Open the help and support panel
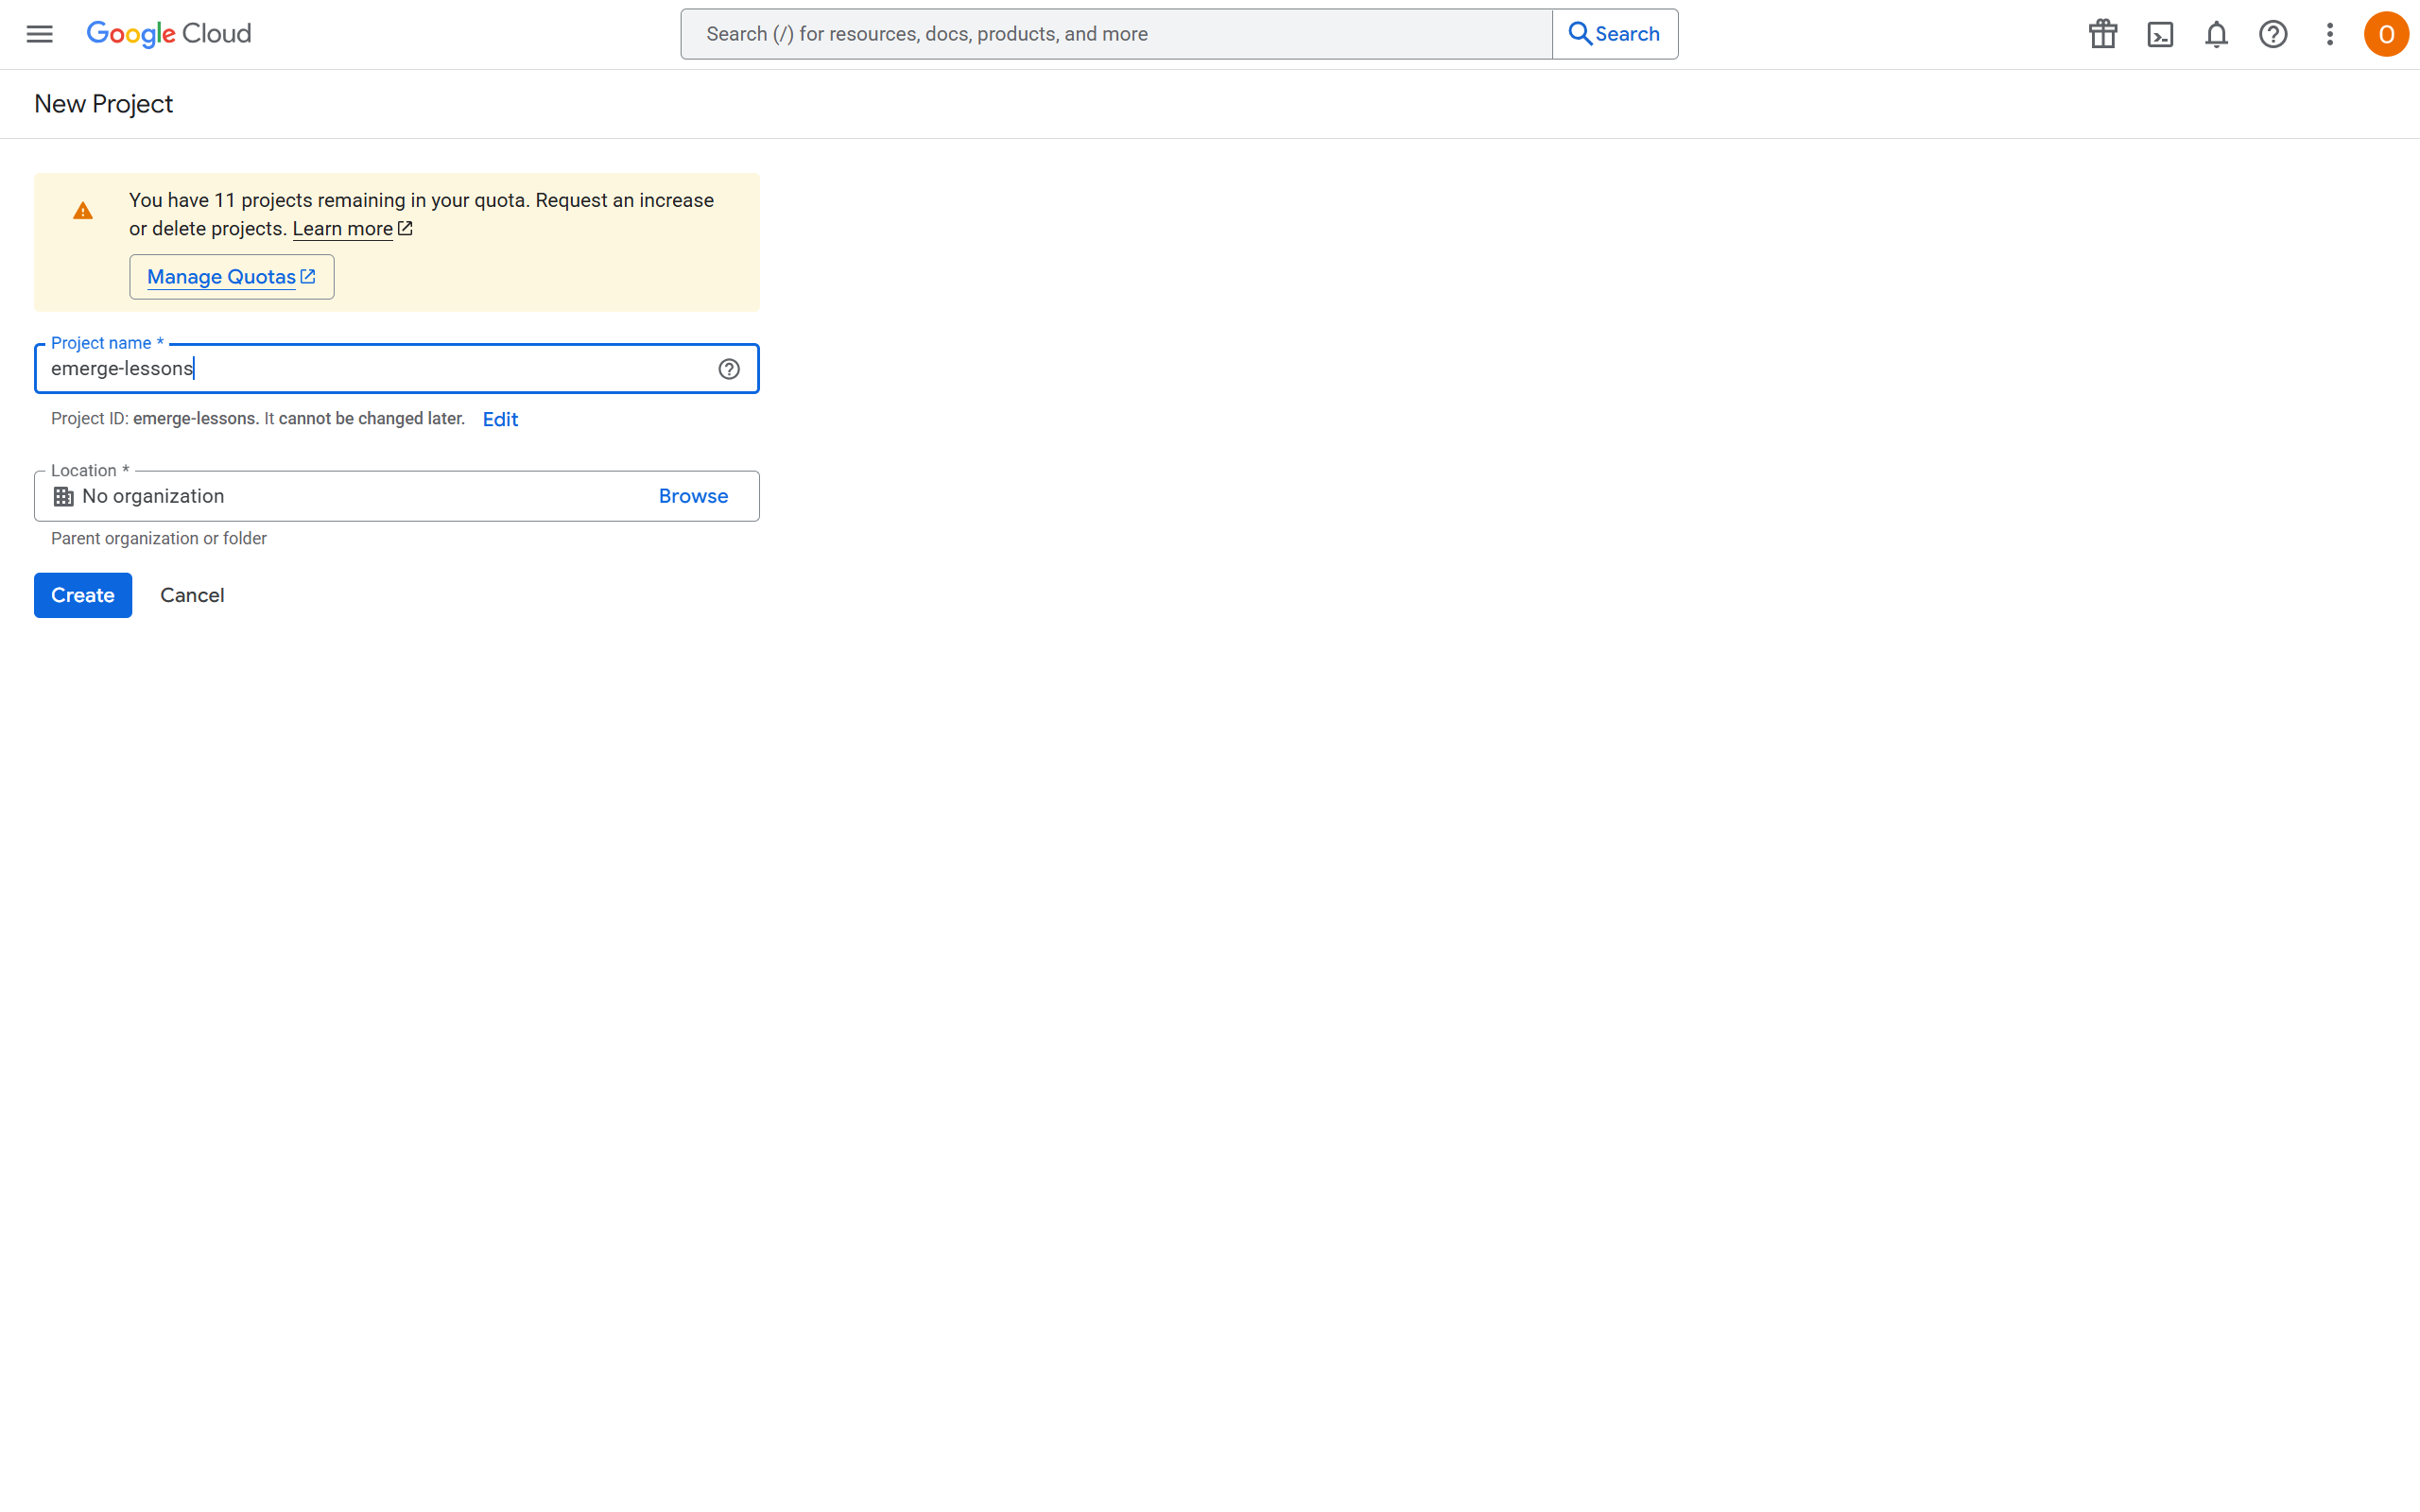 tap(2273, 33)
